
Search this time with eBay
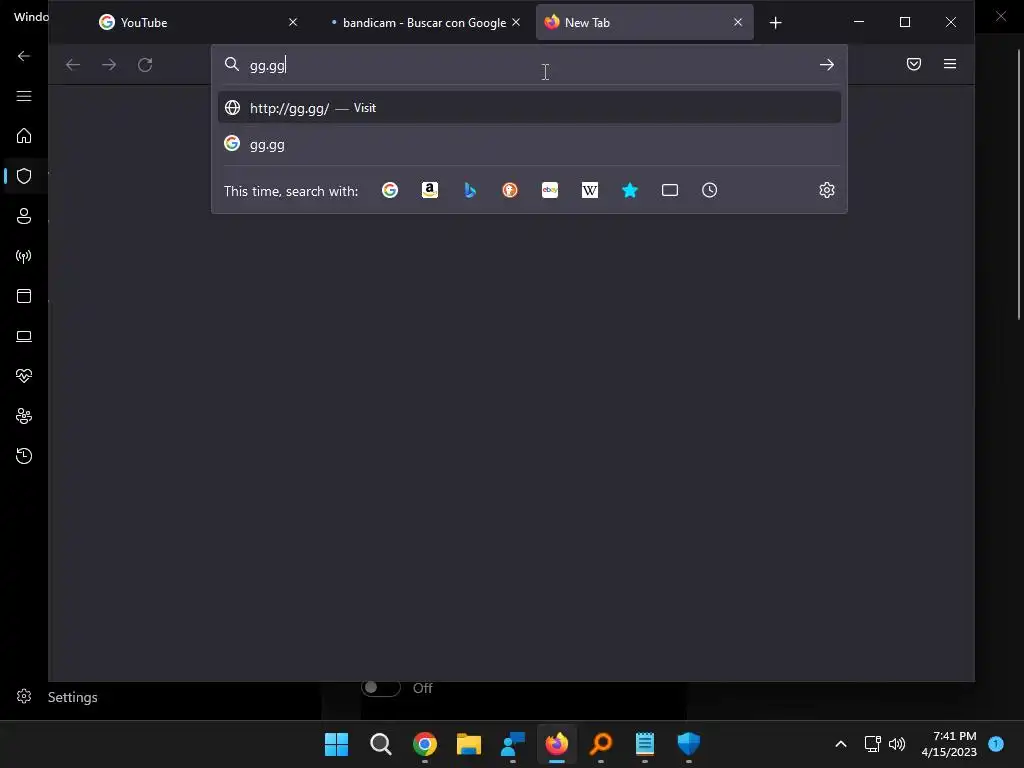tap(550, 190)
